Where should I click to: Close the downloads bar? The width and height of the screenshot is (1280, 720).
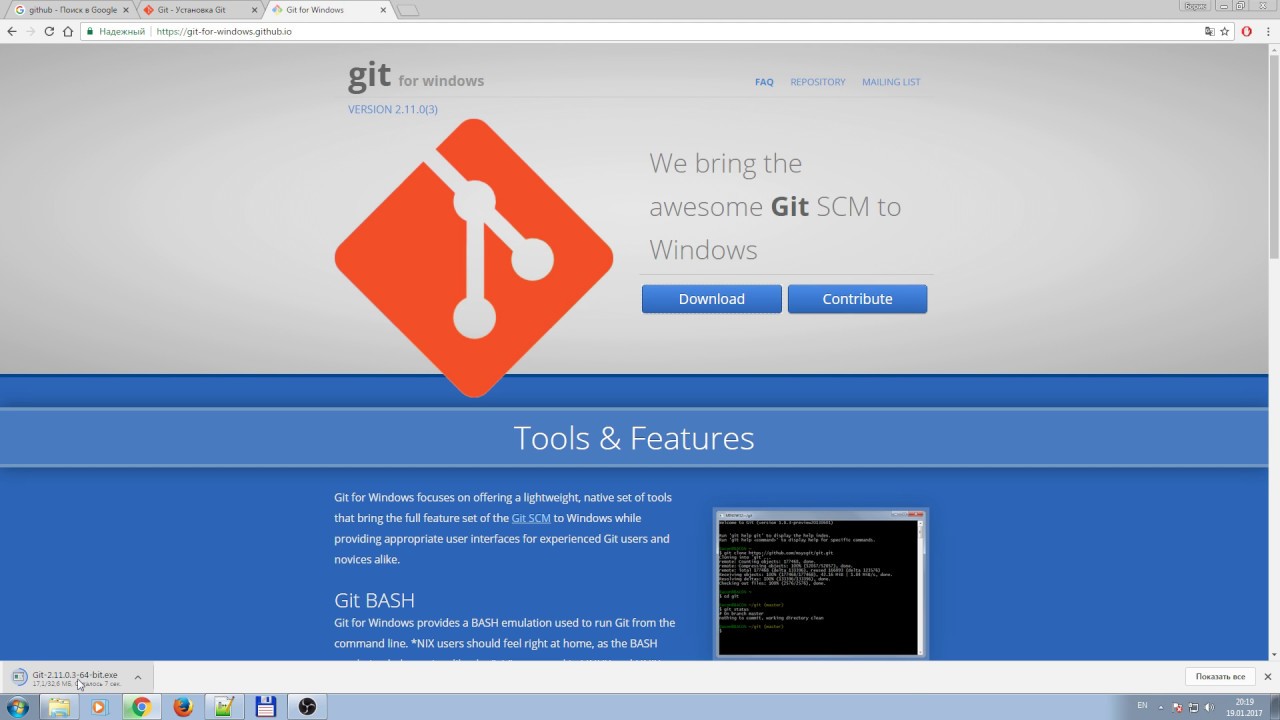point(1267,677)
